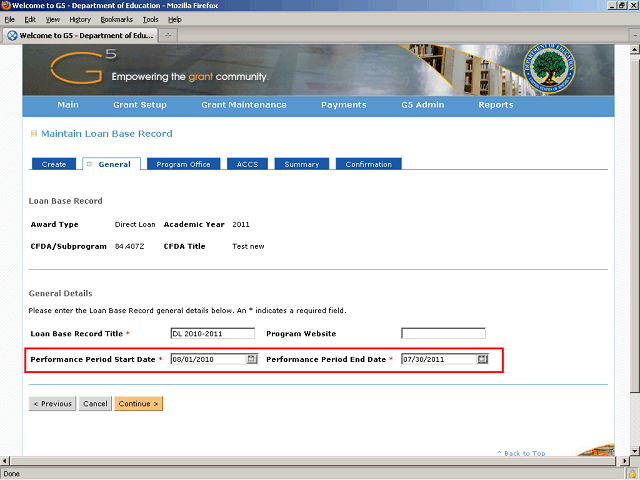Click the Firefox icon in title bar

click(6, 5)
